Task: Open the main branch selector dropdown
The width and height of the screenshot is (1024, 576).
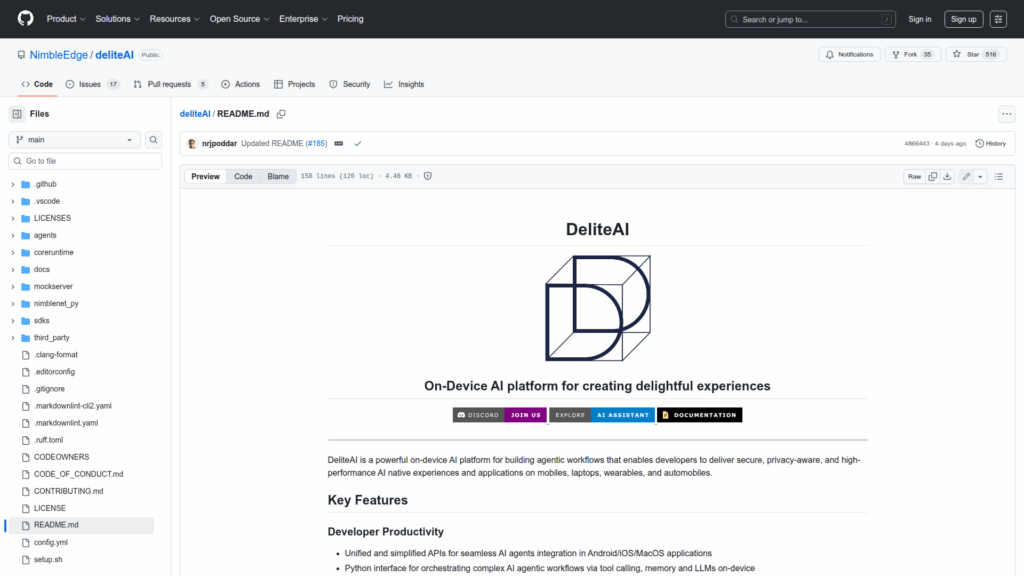Action: click(x=75, y=140)
